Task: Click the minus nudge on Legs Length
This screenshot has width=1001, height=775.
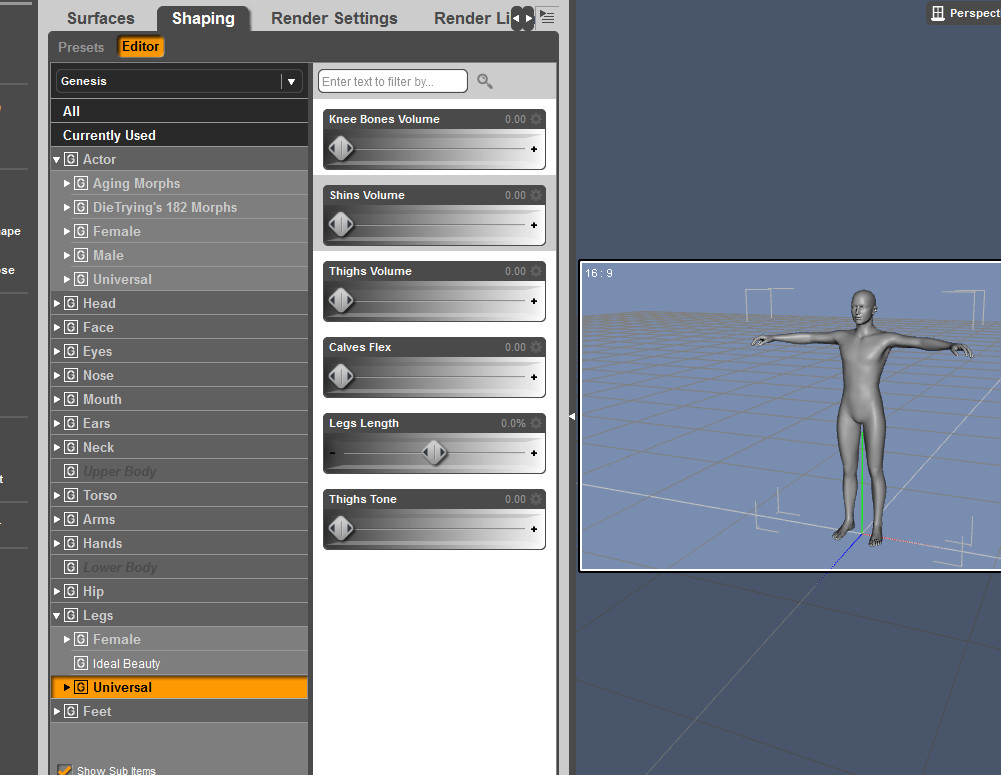Action: point(333,453)
